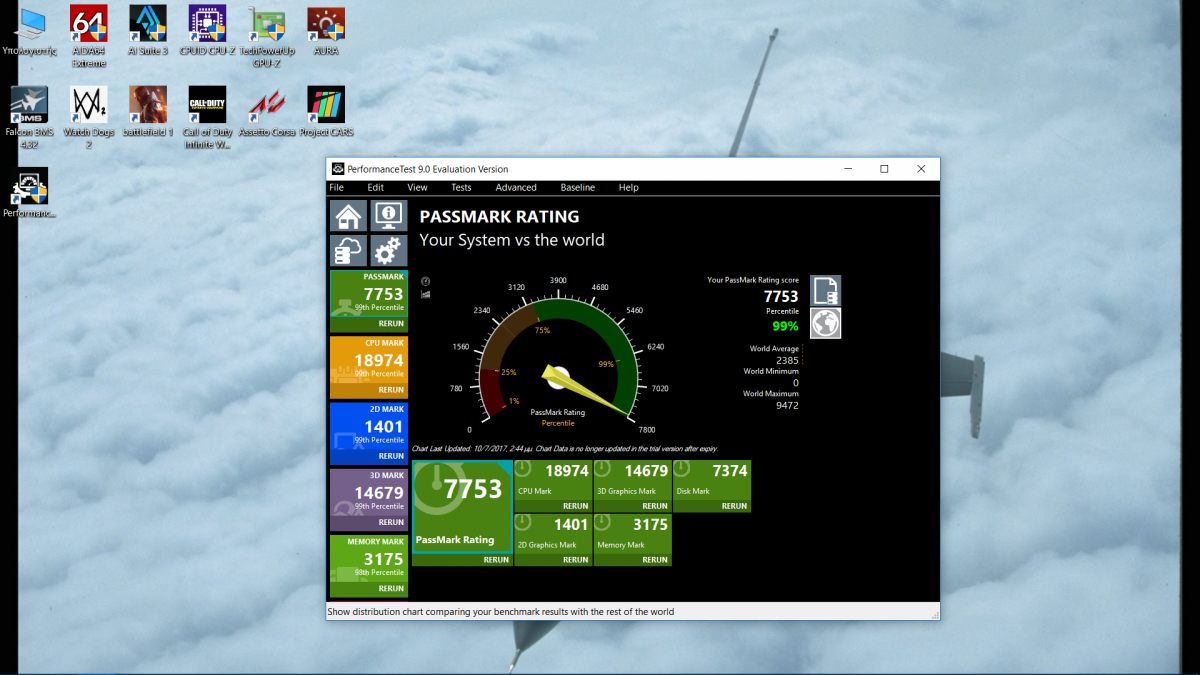
Task: Click the status bar distribution chart message
Action: pyautogui.click(x=501, y=612)
